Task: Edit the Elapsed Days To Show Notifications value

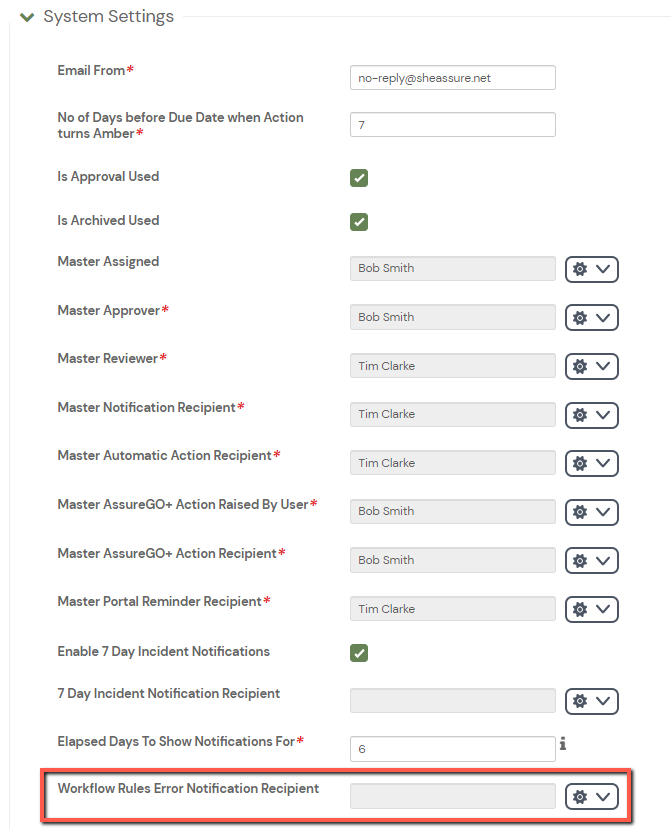Action: point(450,748)
